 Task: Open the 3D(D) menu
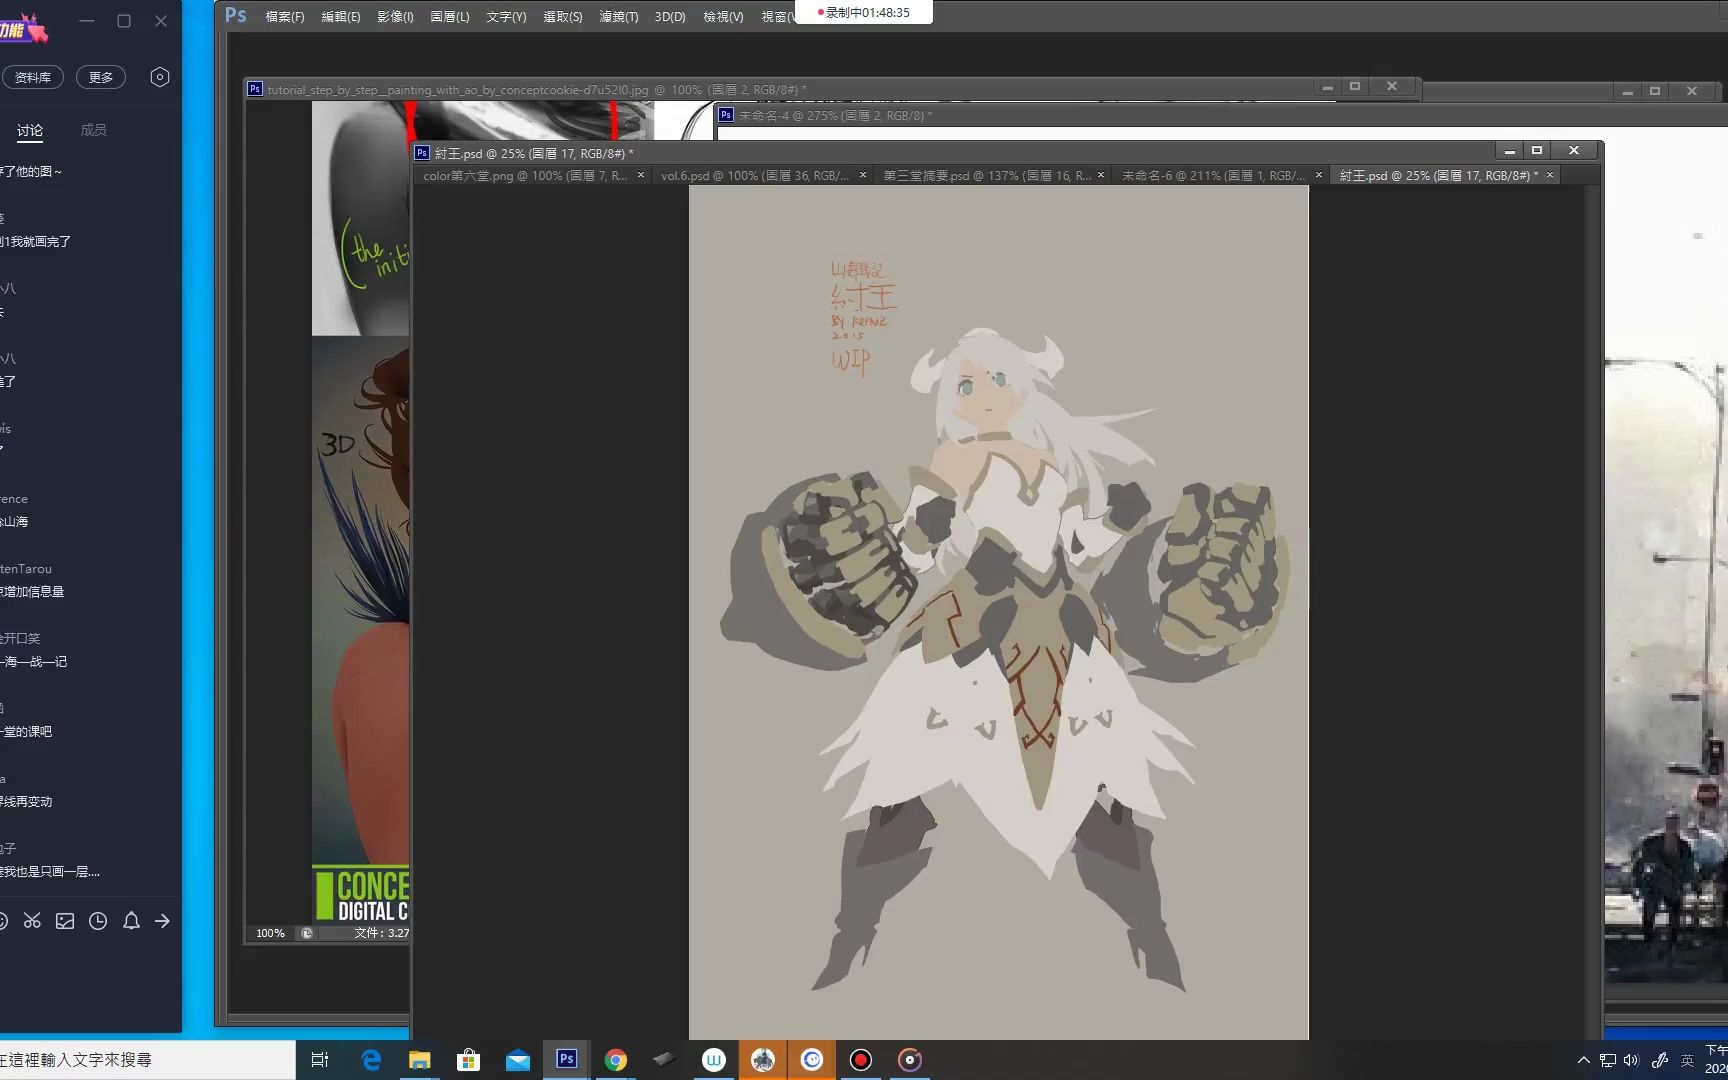(670, 17)
